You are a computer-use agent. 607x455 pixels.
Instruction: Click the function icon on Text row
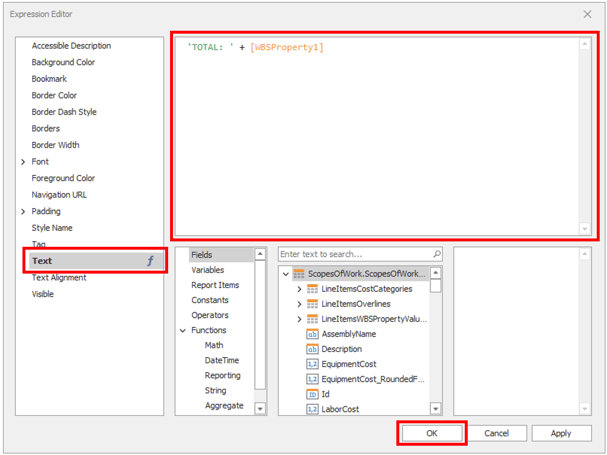click(150, 261)
